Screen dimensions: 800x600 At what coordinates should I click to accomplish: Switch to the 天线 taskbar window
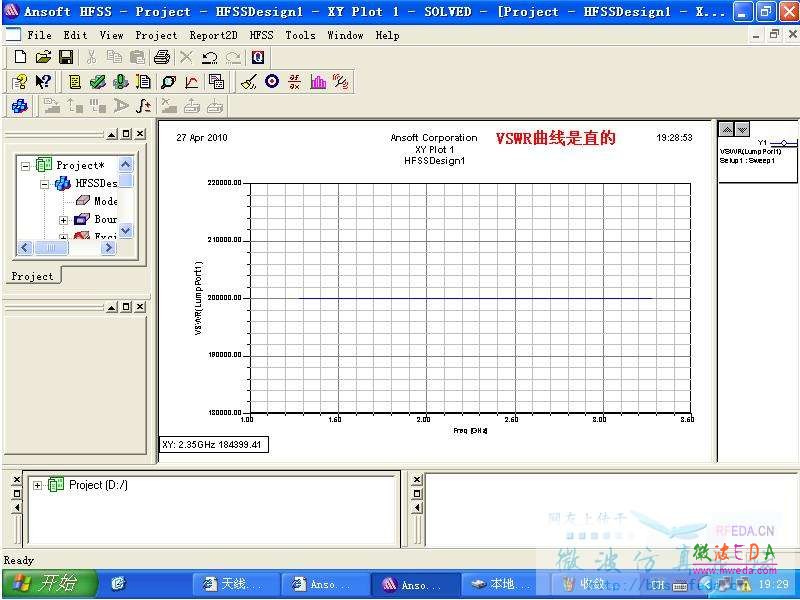236,584
